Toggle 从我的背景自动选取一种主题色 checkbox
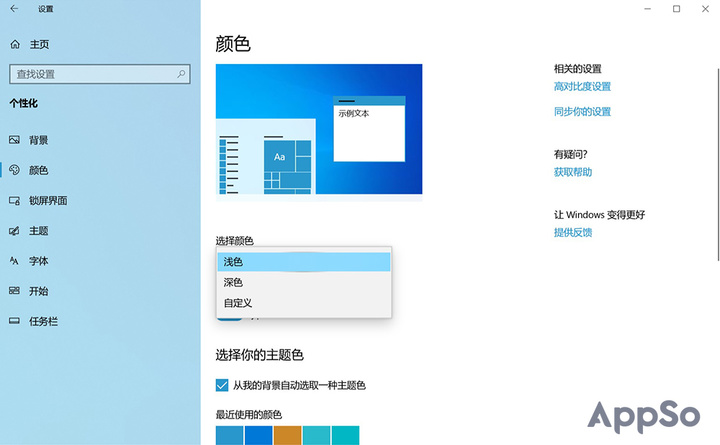The image size is (720, 445). [222, 385]
